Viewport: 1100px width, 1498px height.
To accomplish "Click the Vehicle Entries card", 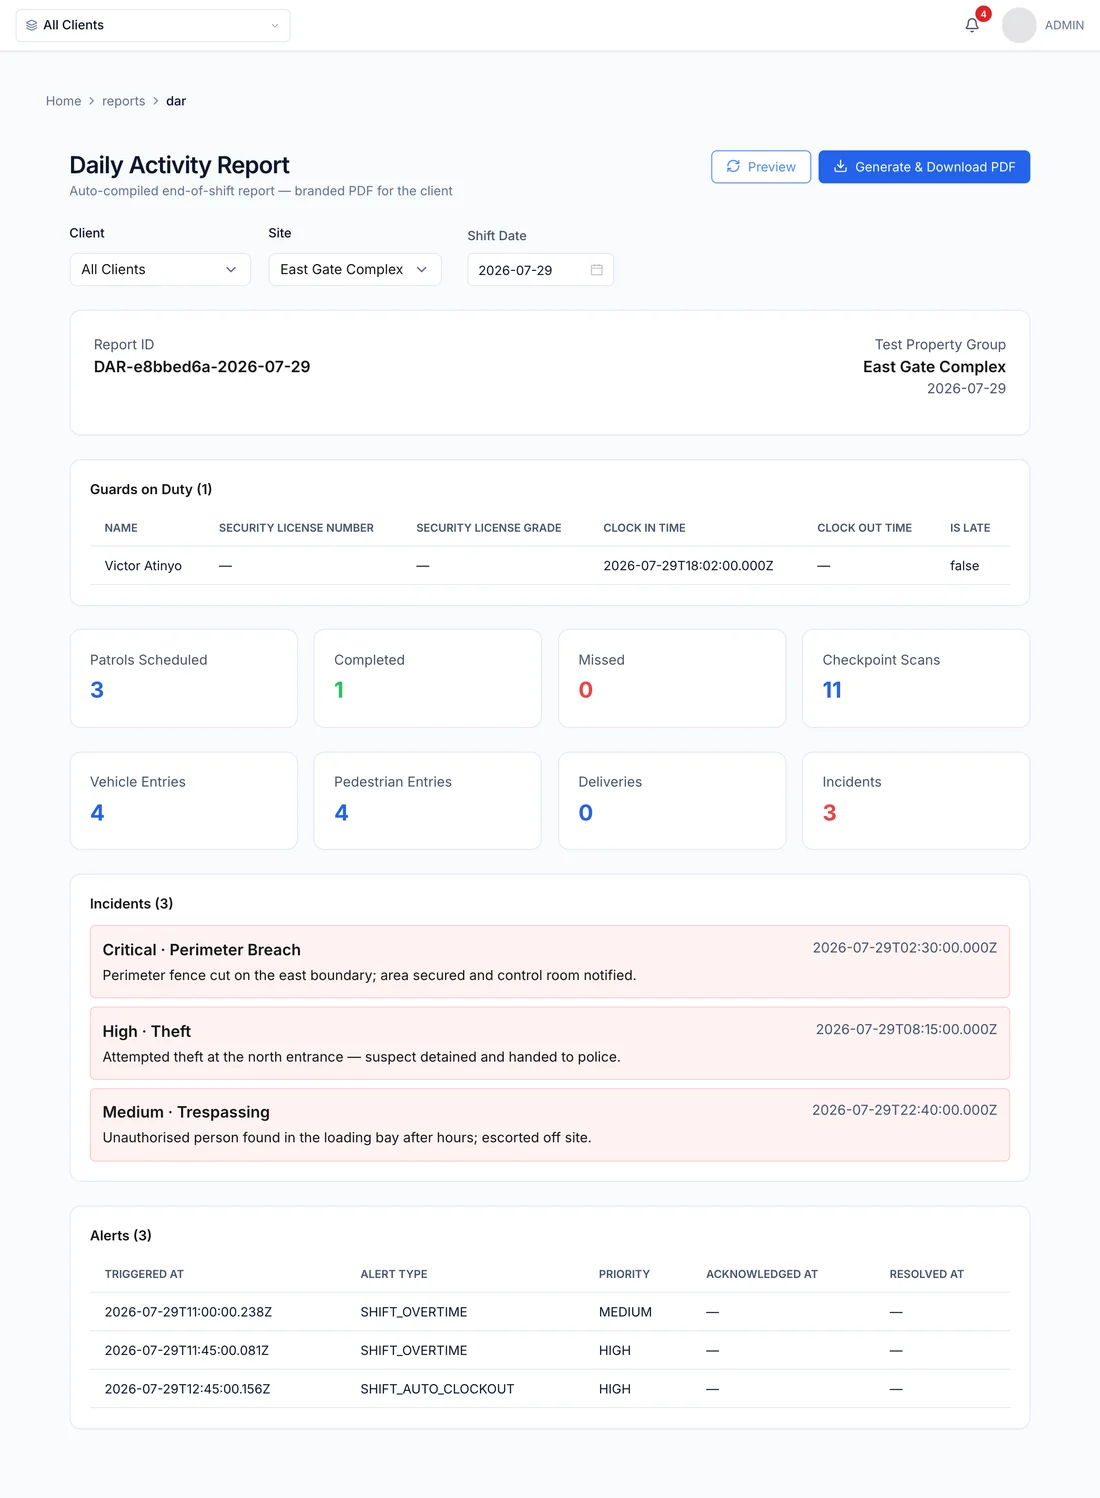I will click(x=184, y=801).
